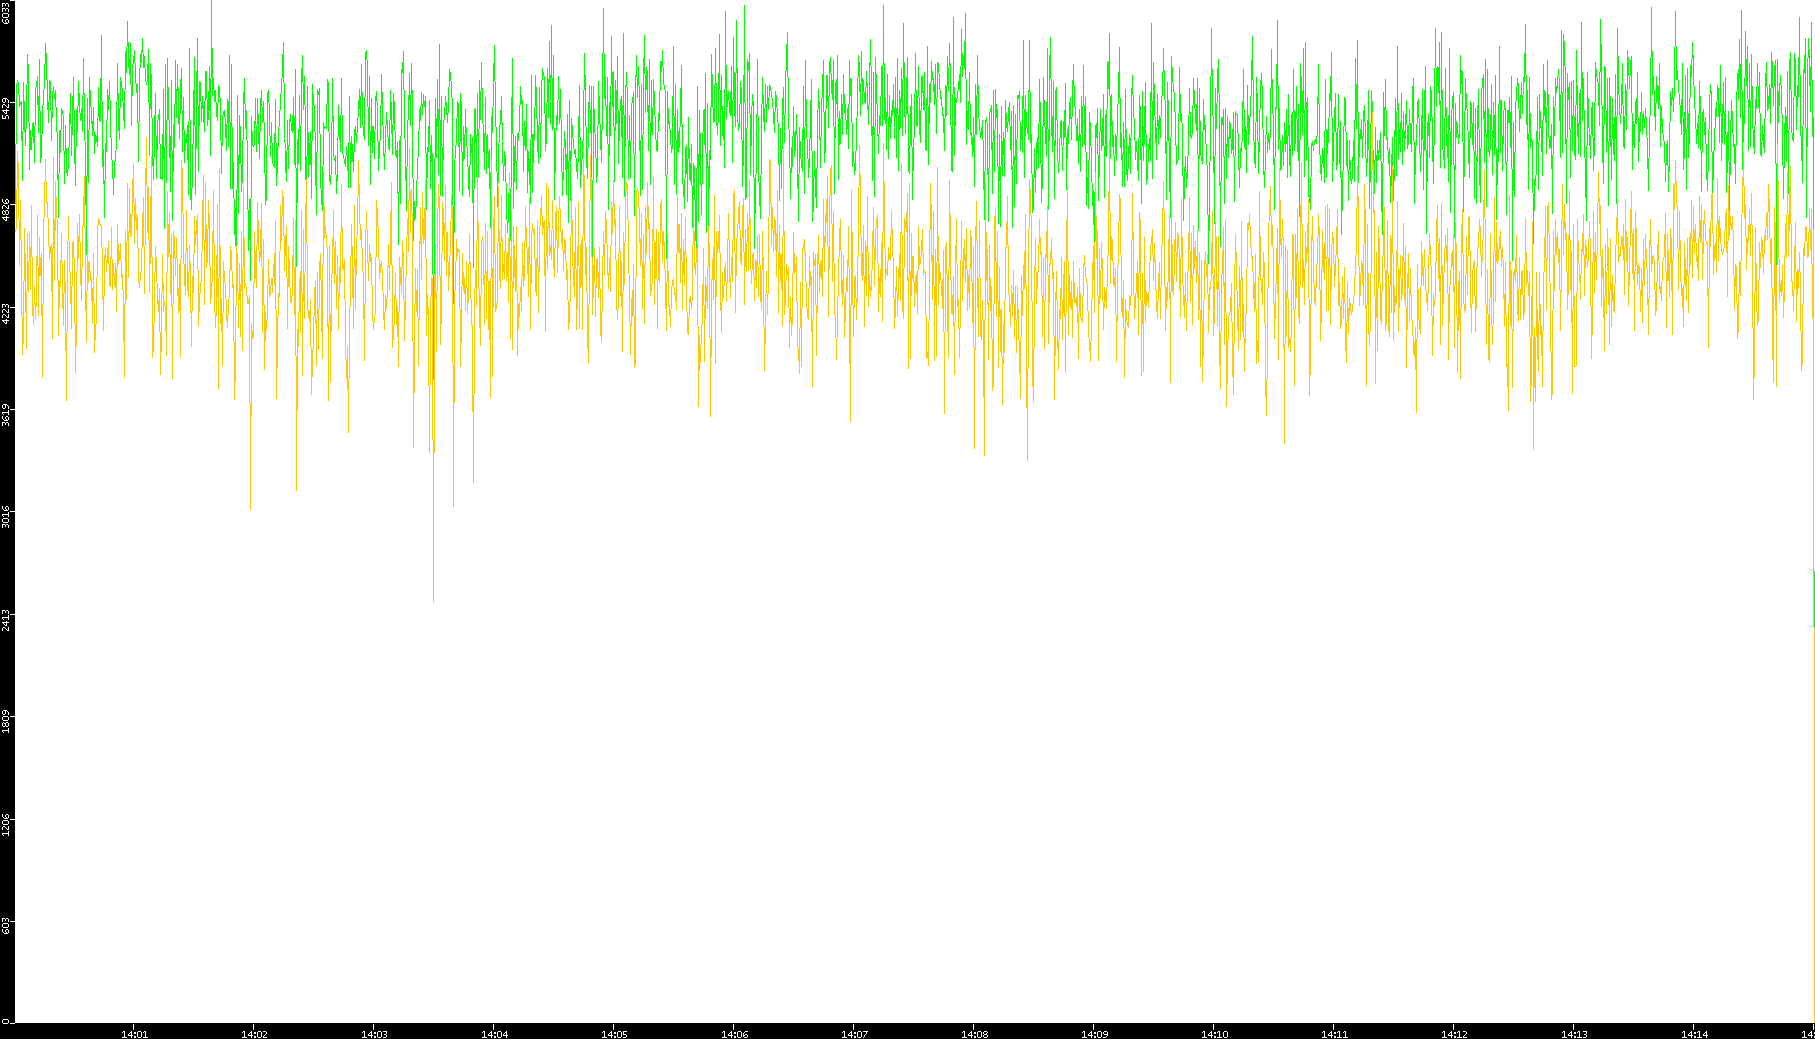Image resolution: width=1815 pixels, height=1039 pixels.
Task: Pick the 14:07 time axis label
Action: click(x=854, y=1034)
